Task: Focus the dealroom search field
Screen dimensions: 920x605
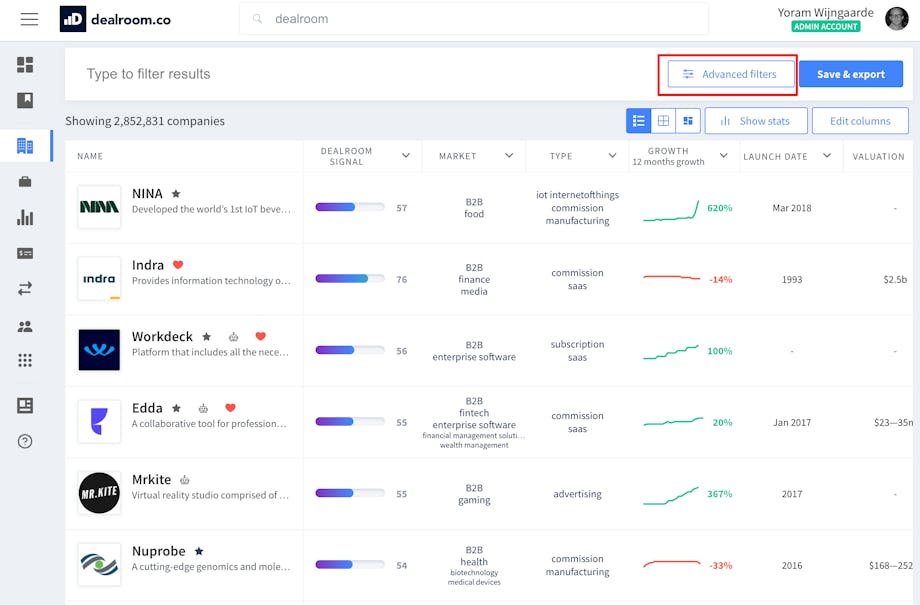Action: 473,19
